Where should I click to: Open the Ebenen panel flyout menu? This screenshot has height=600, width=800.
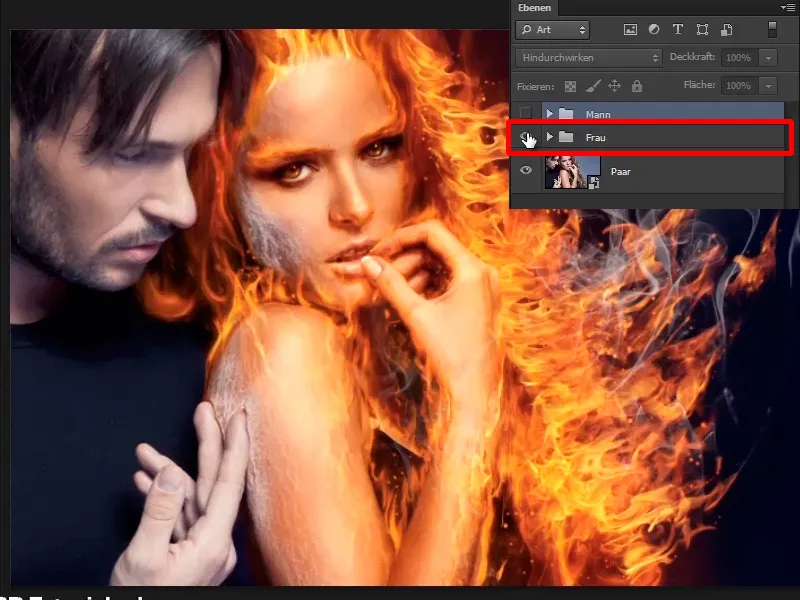pyautogui.click(x=788, y=8)
